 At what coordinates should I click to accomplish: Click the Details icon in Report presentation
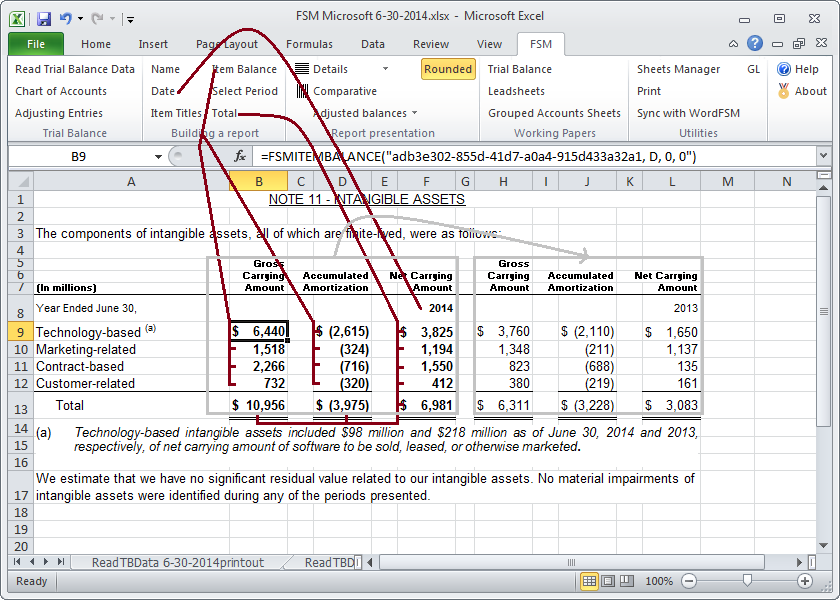(x=302, y=69)
